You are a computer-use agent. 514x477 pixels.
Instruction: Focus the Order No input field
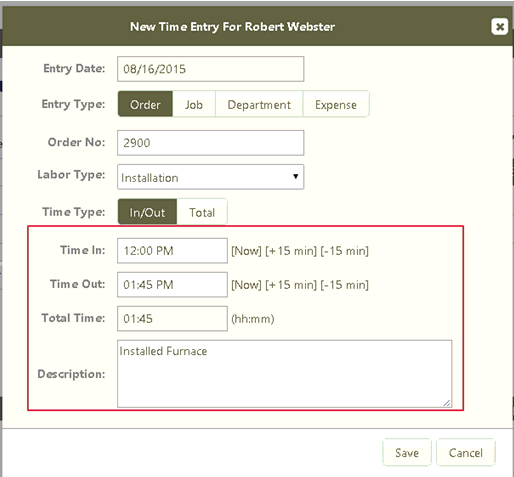[x=210, y=143]
